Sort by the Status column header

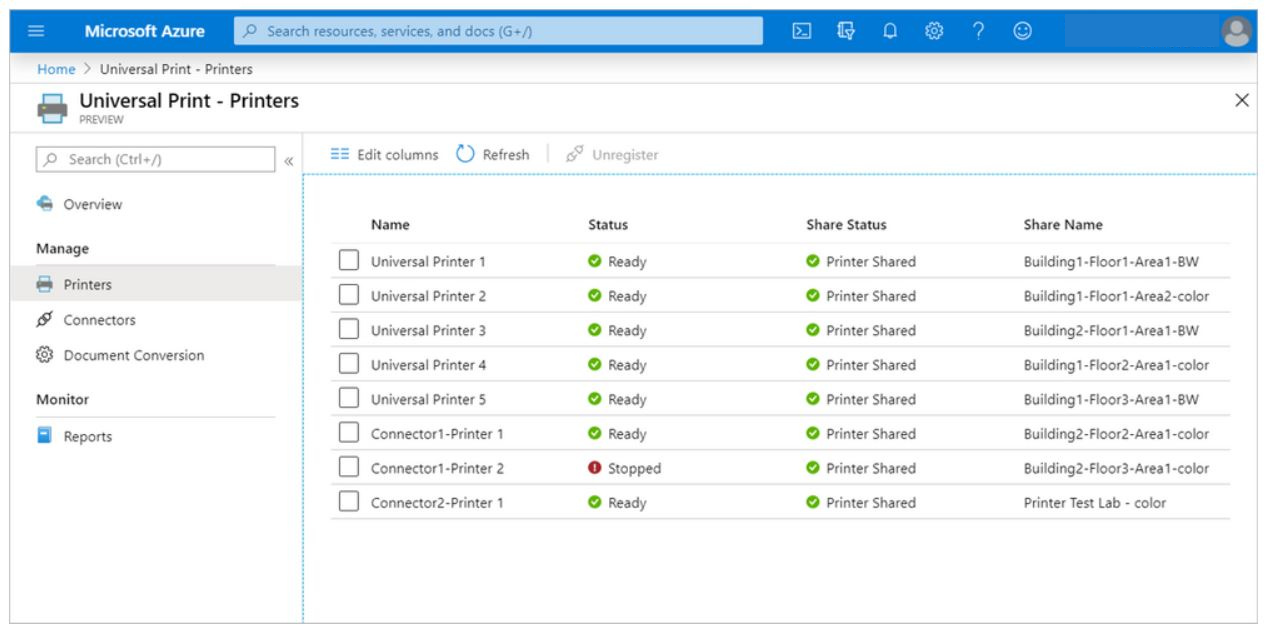[608, 225]
